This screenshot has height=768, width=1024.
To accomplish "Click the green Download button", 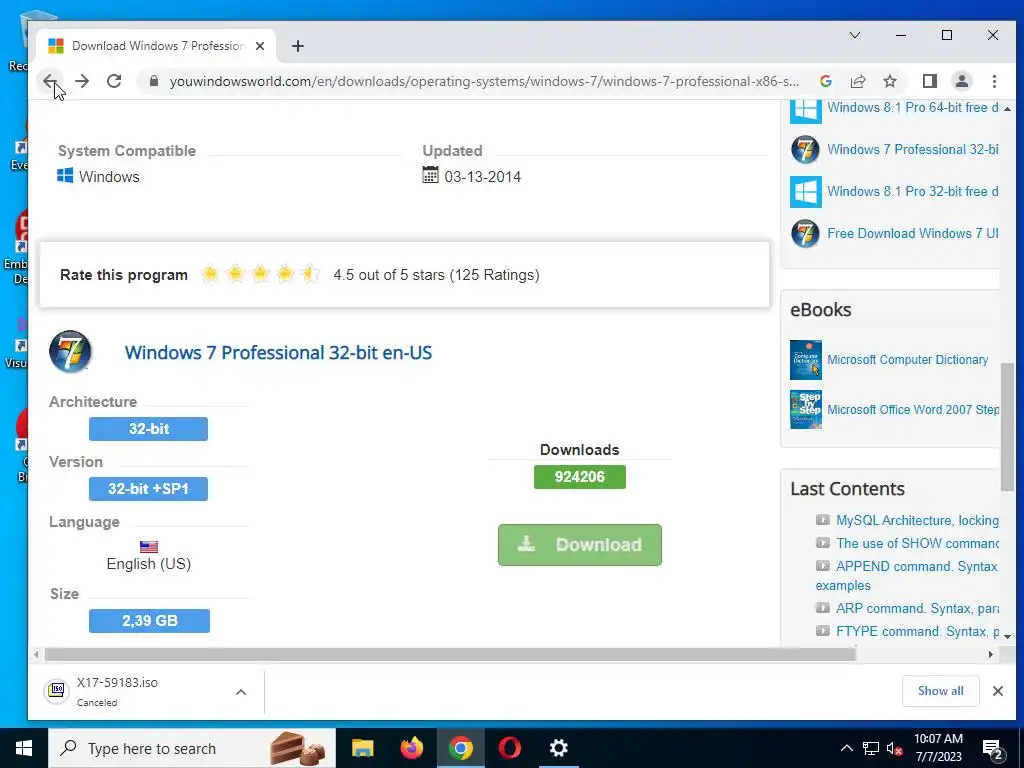I will 580,545.
